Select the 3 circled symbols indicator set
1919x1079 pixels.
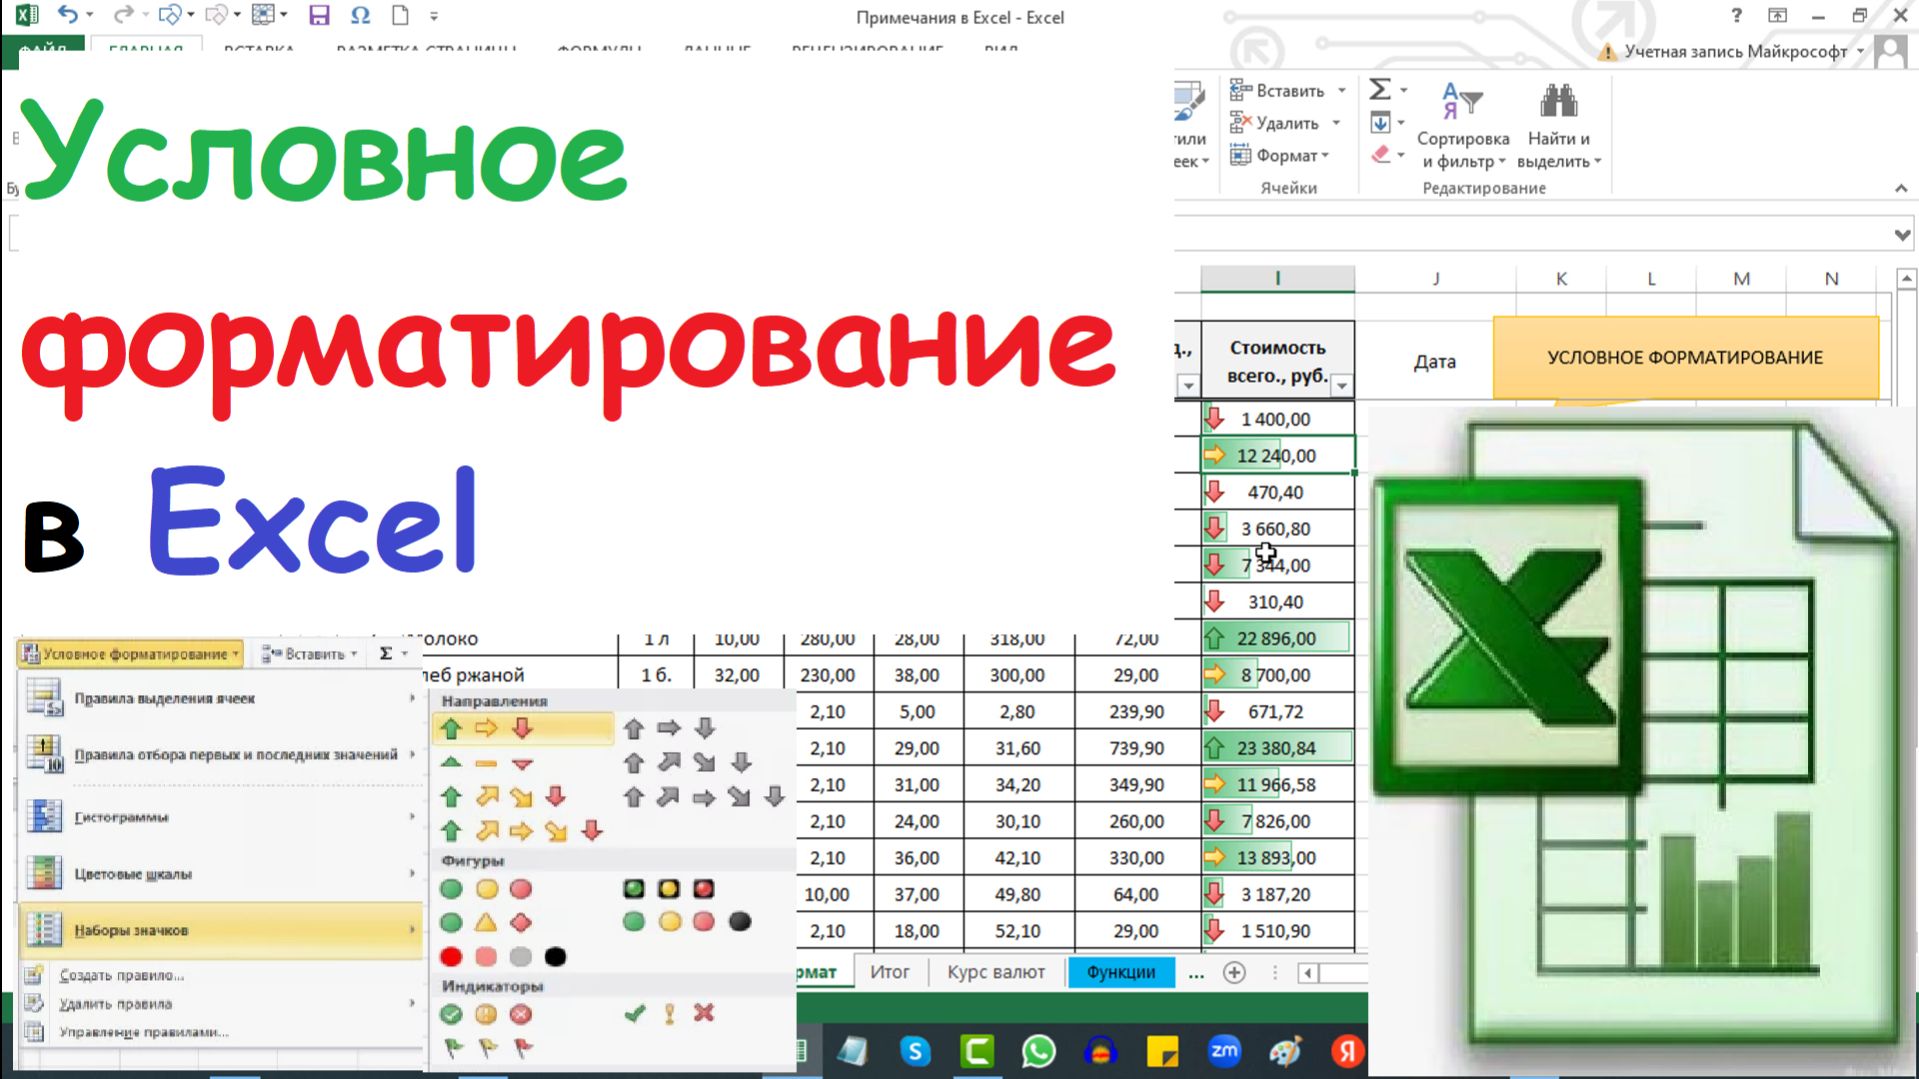pyautogui.click(x=487, y=1014)
